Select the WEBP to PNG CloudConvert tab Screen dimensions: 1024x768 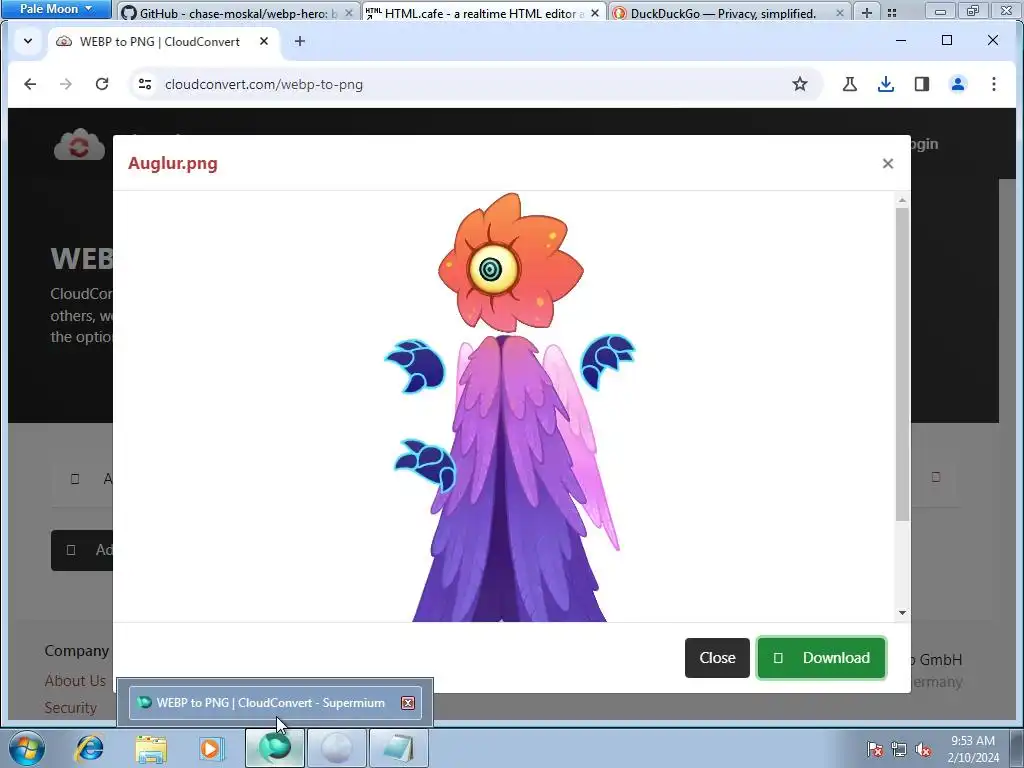160,42
